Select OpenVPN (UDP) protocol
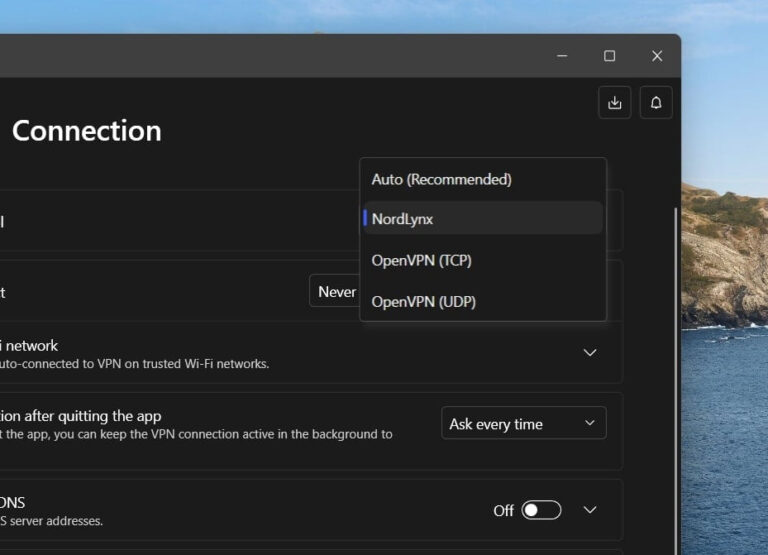The image size is (768, 555). click(483, 302)
